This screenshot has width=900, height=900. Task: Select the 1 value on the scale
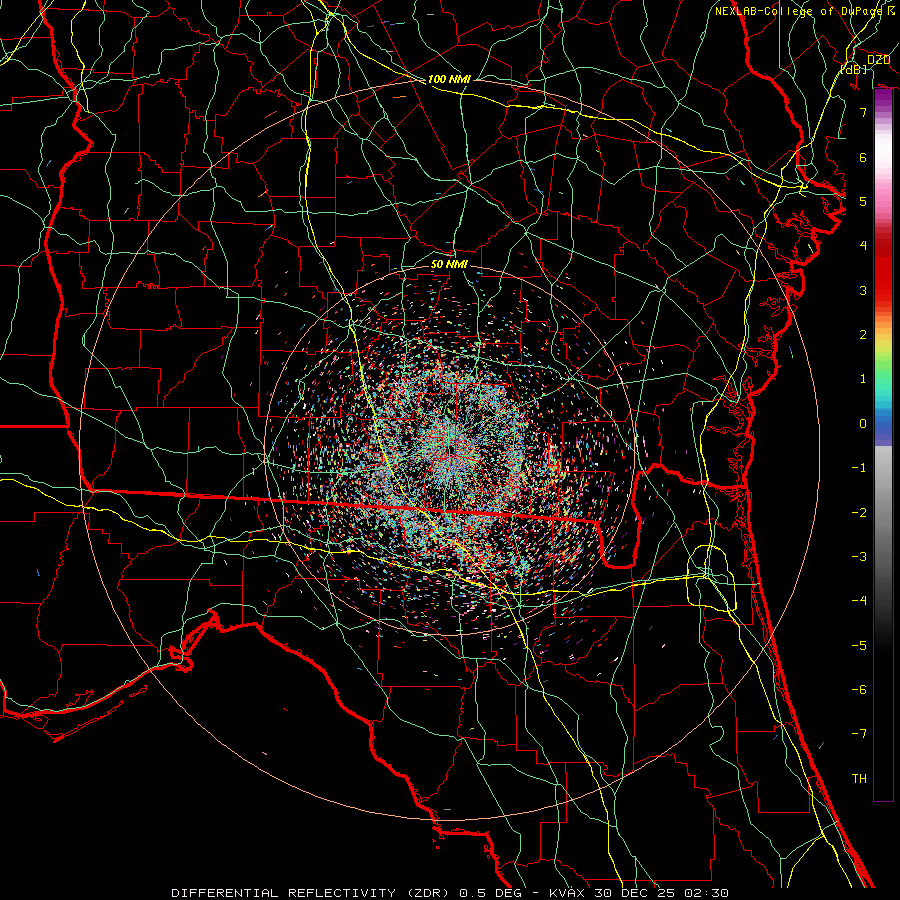pos(863,379)
